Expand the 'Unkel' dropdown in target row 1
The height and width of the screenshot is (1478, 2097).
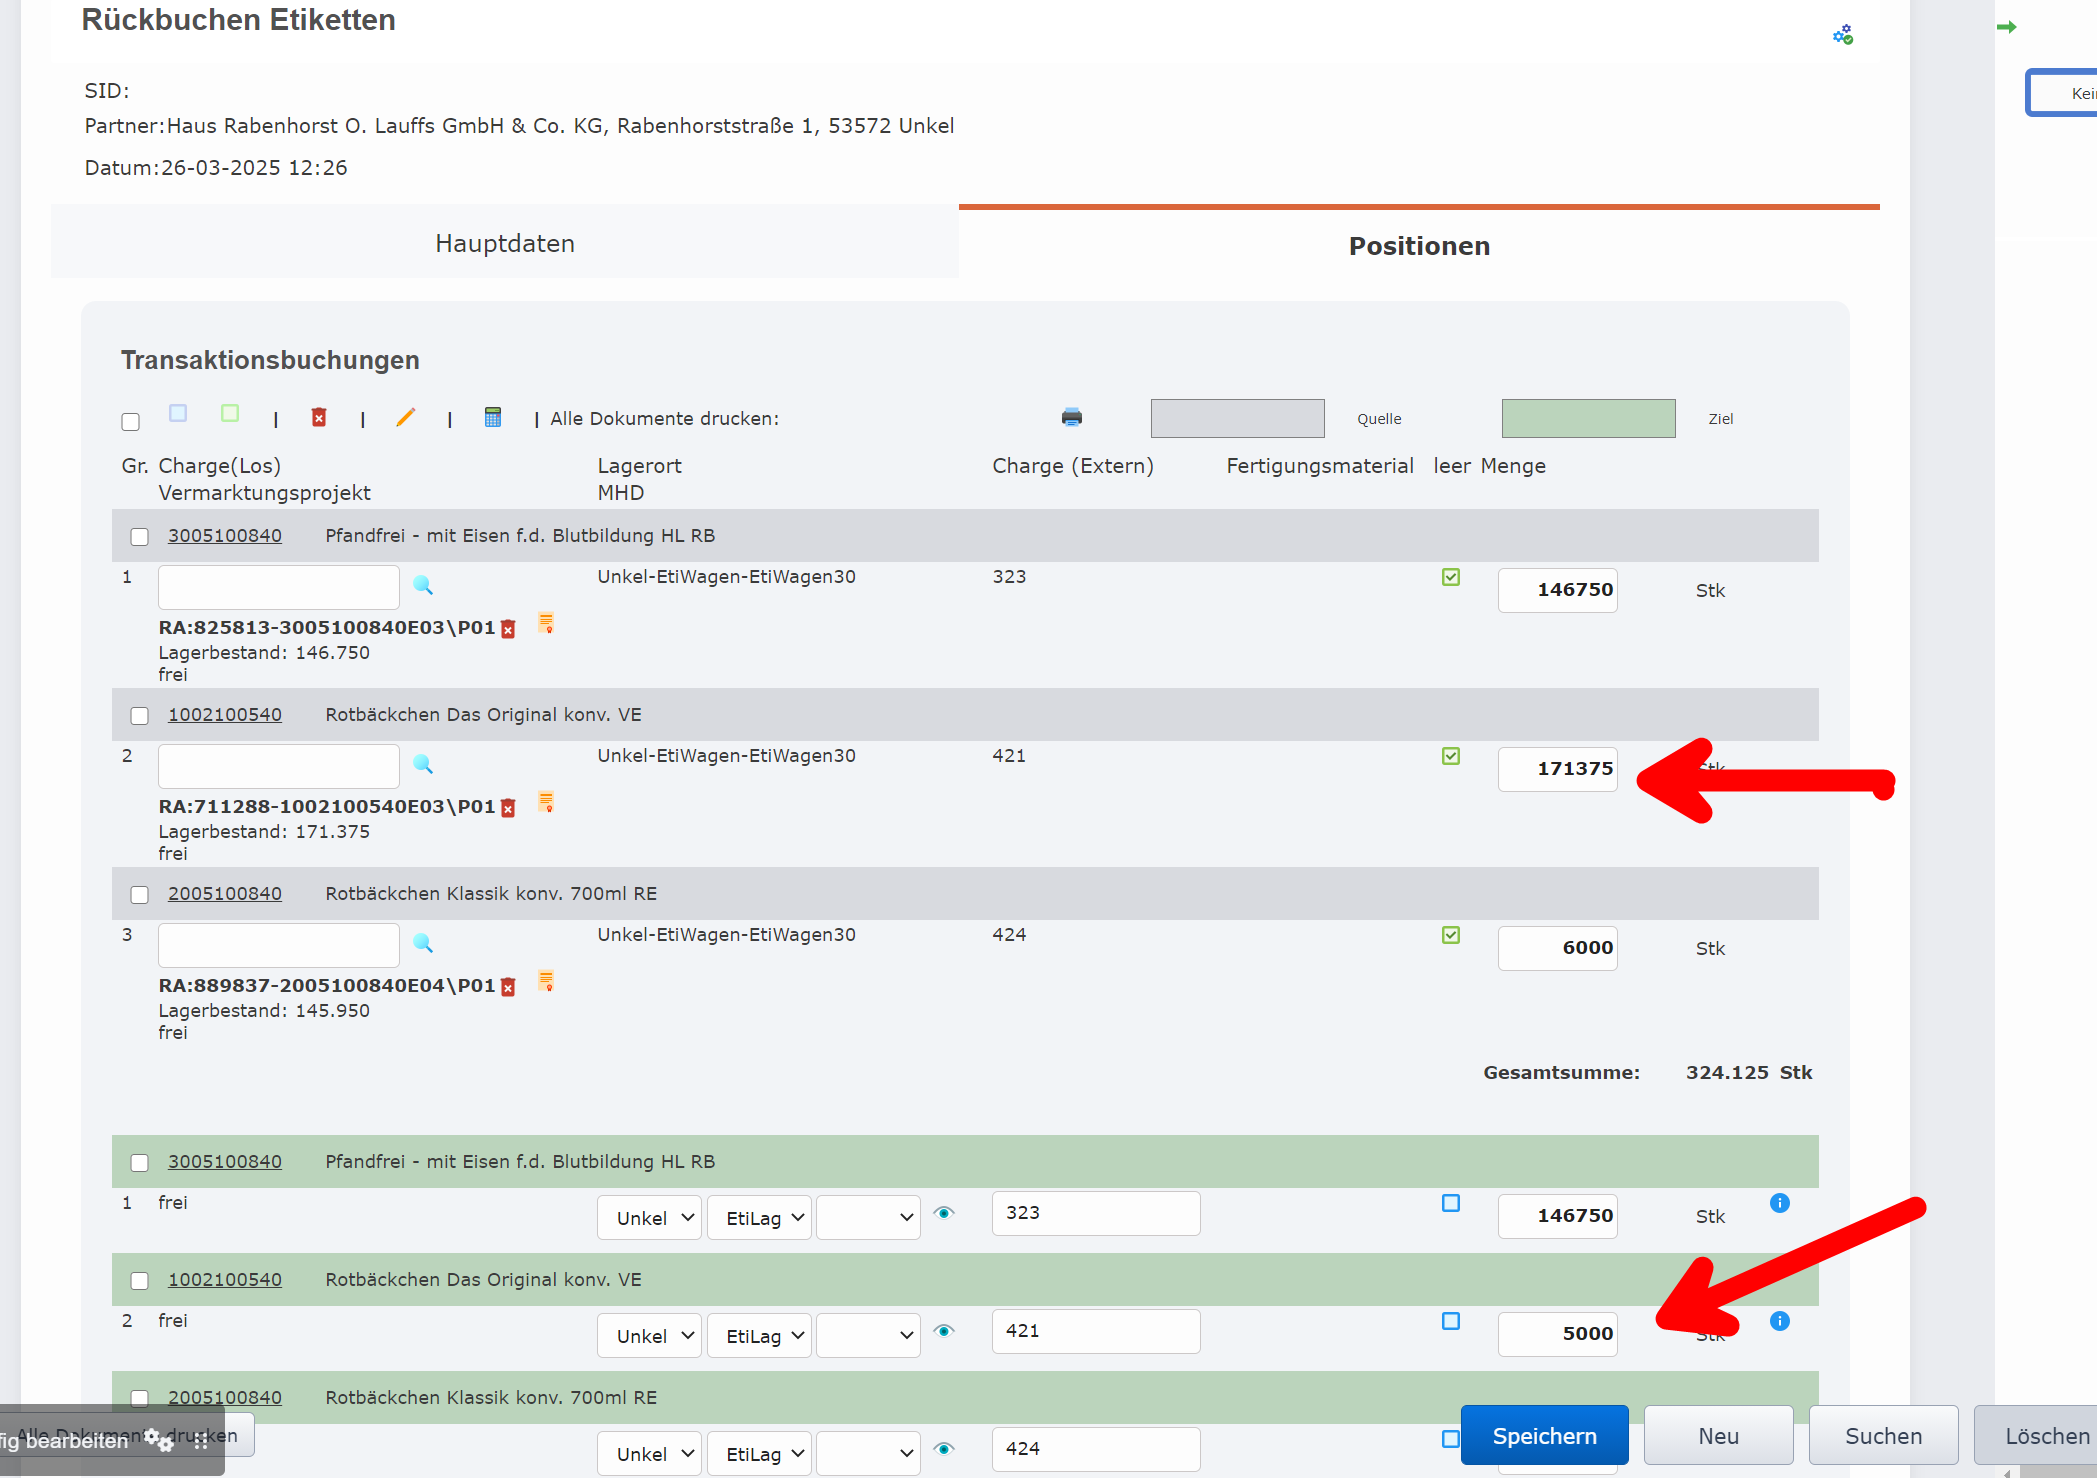pos(650,1218)
